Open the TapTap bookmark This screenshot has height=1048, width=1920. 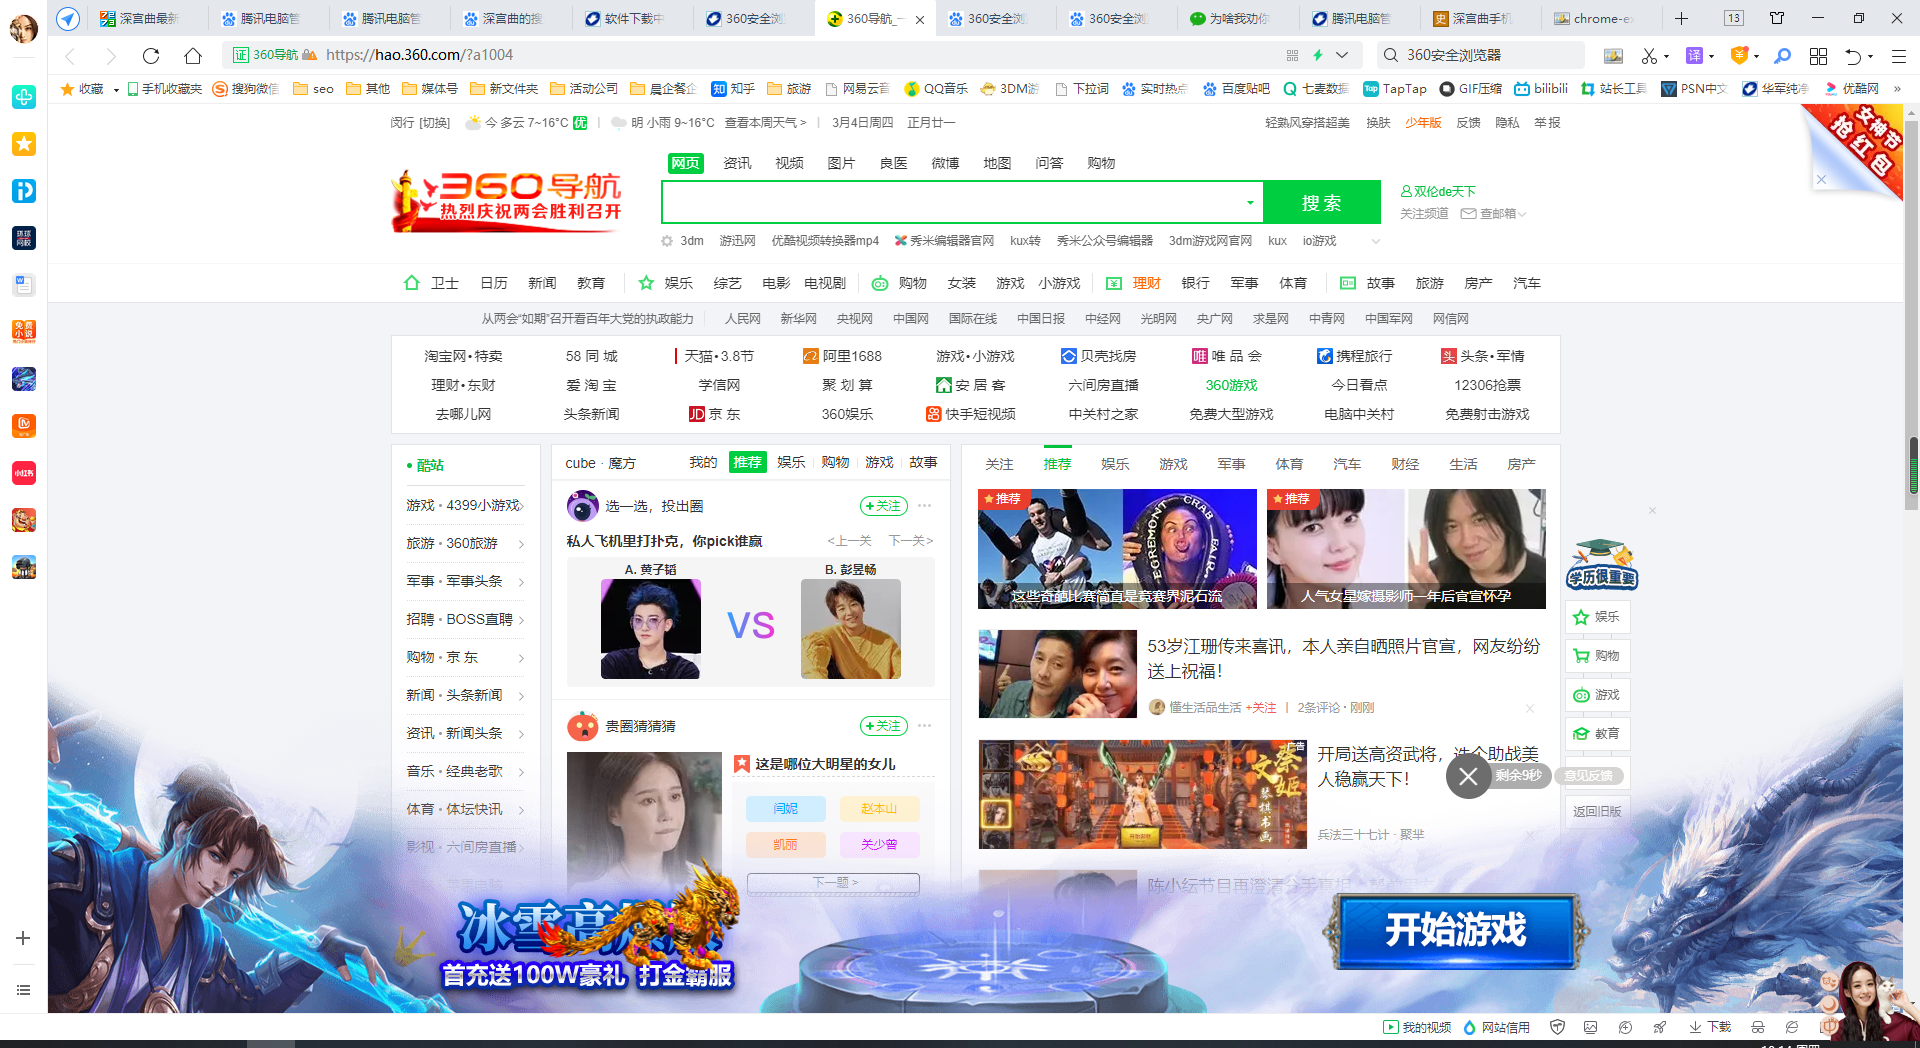point(1395,89)
